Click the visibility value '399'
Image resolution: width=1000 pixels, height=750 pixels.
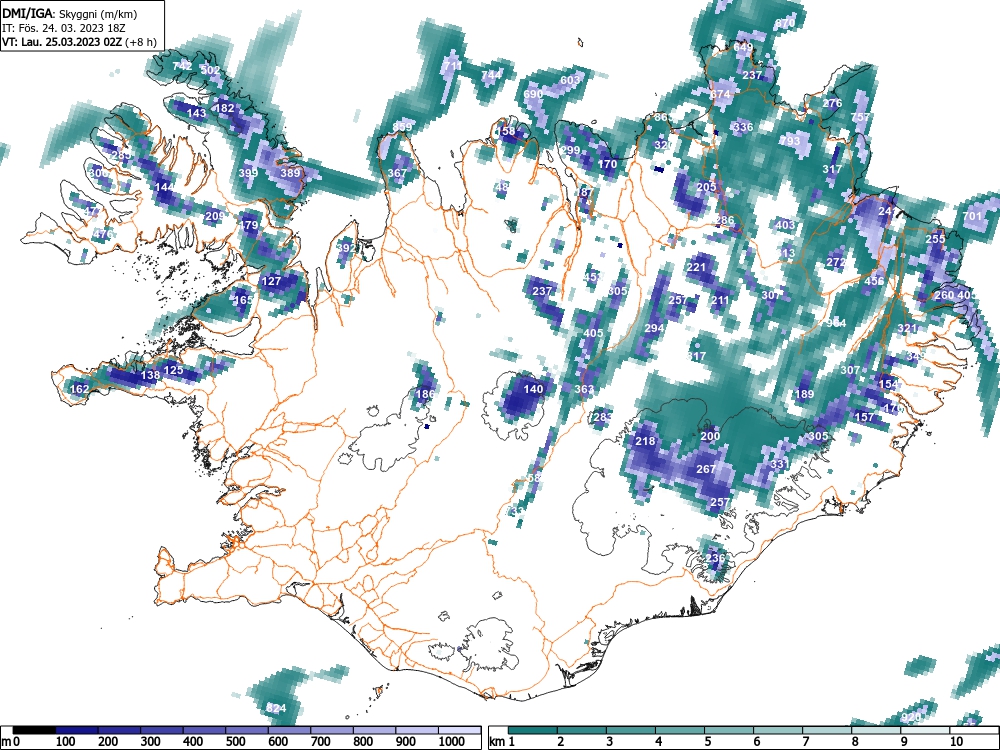coord(248,173)
